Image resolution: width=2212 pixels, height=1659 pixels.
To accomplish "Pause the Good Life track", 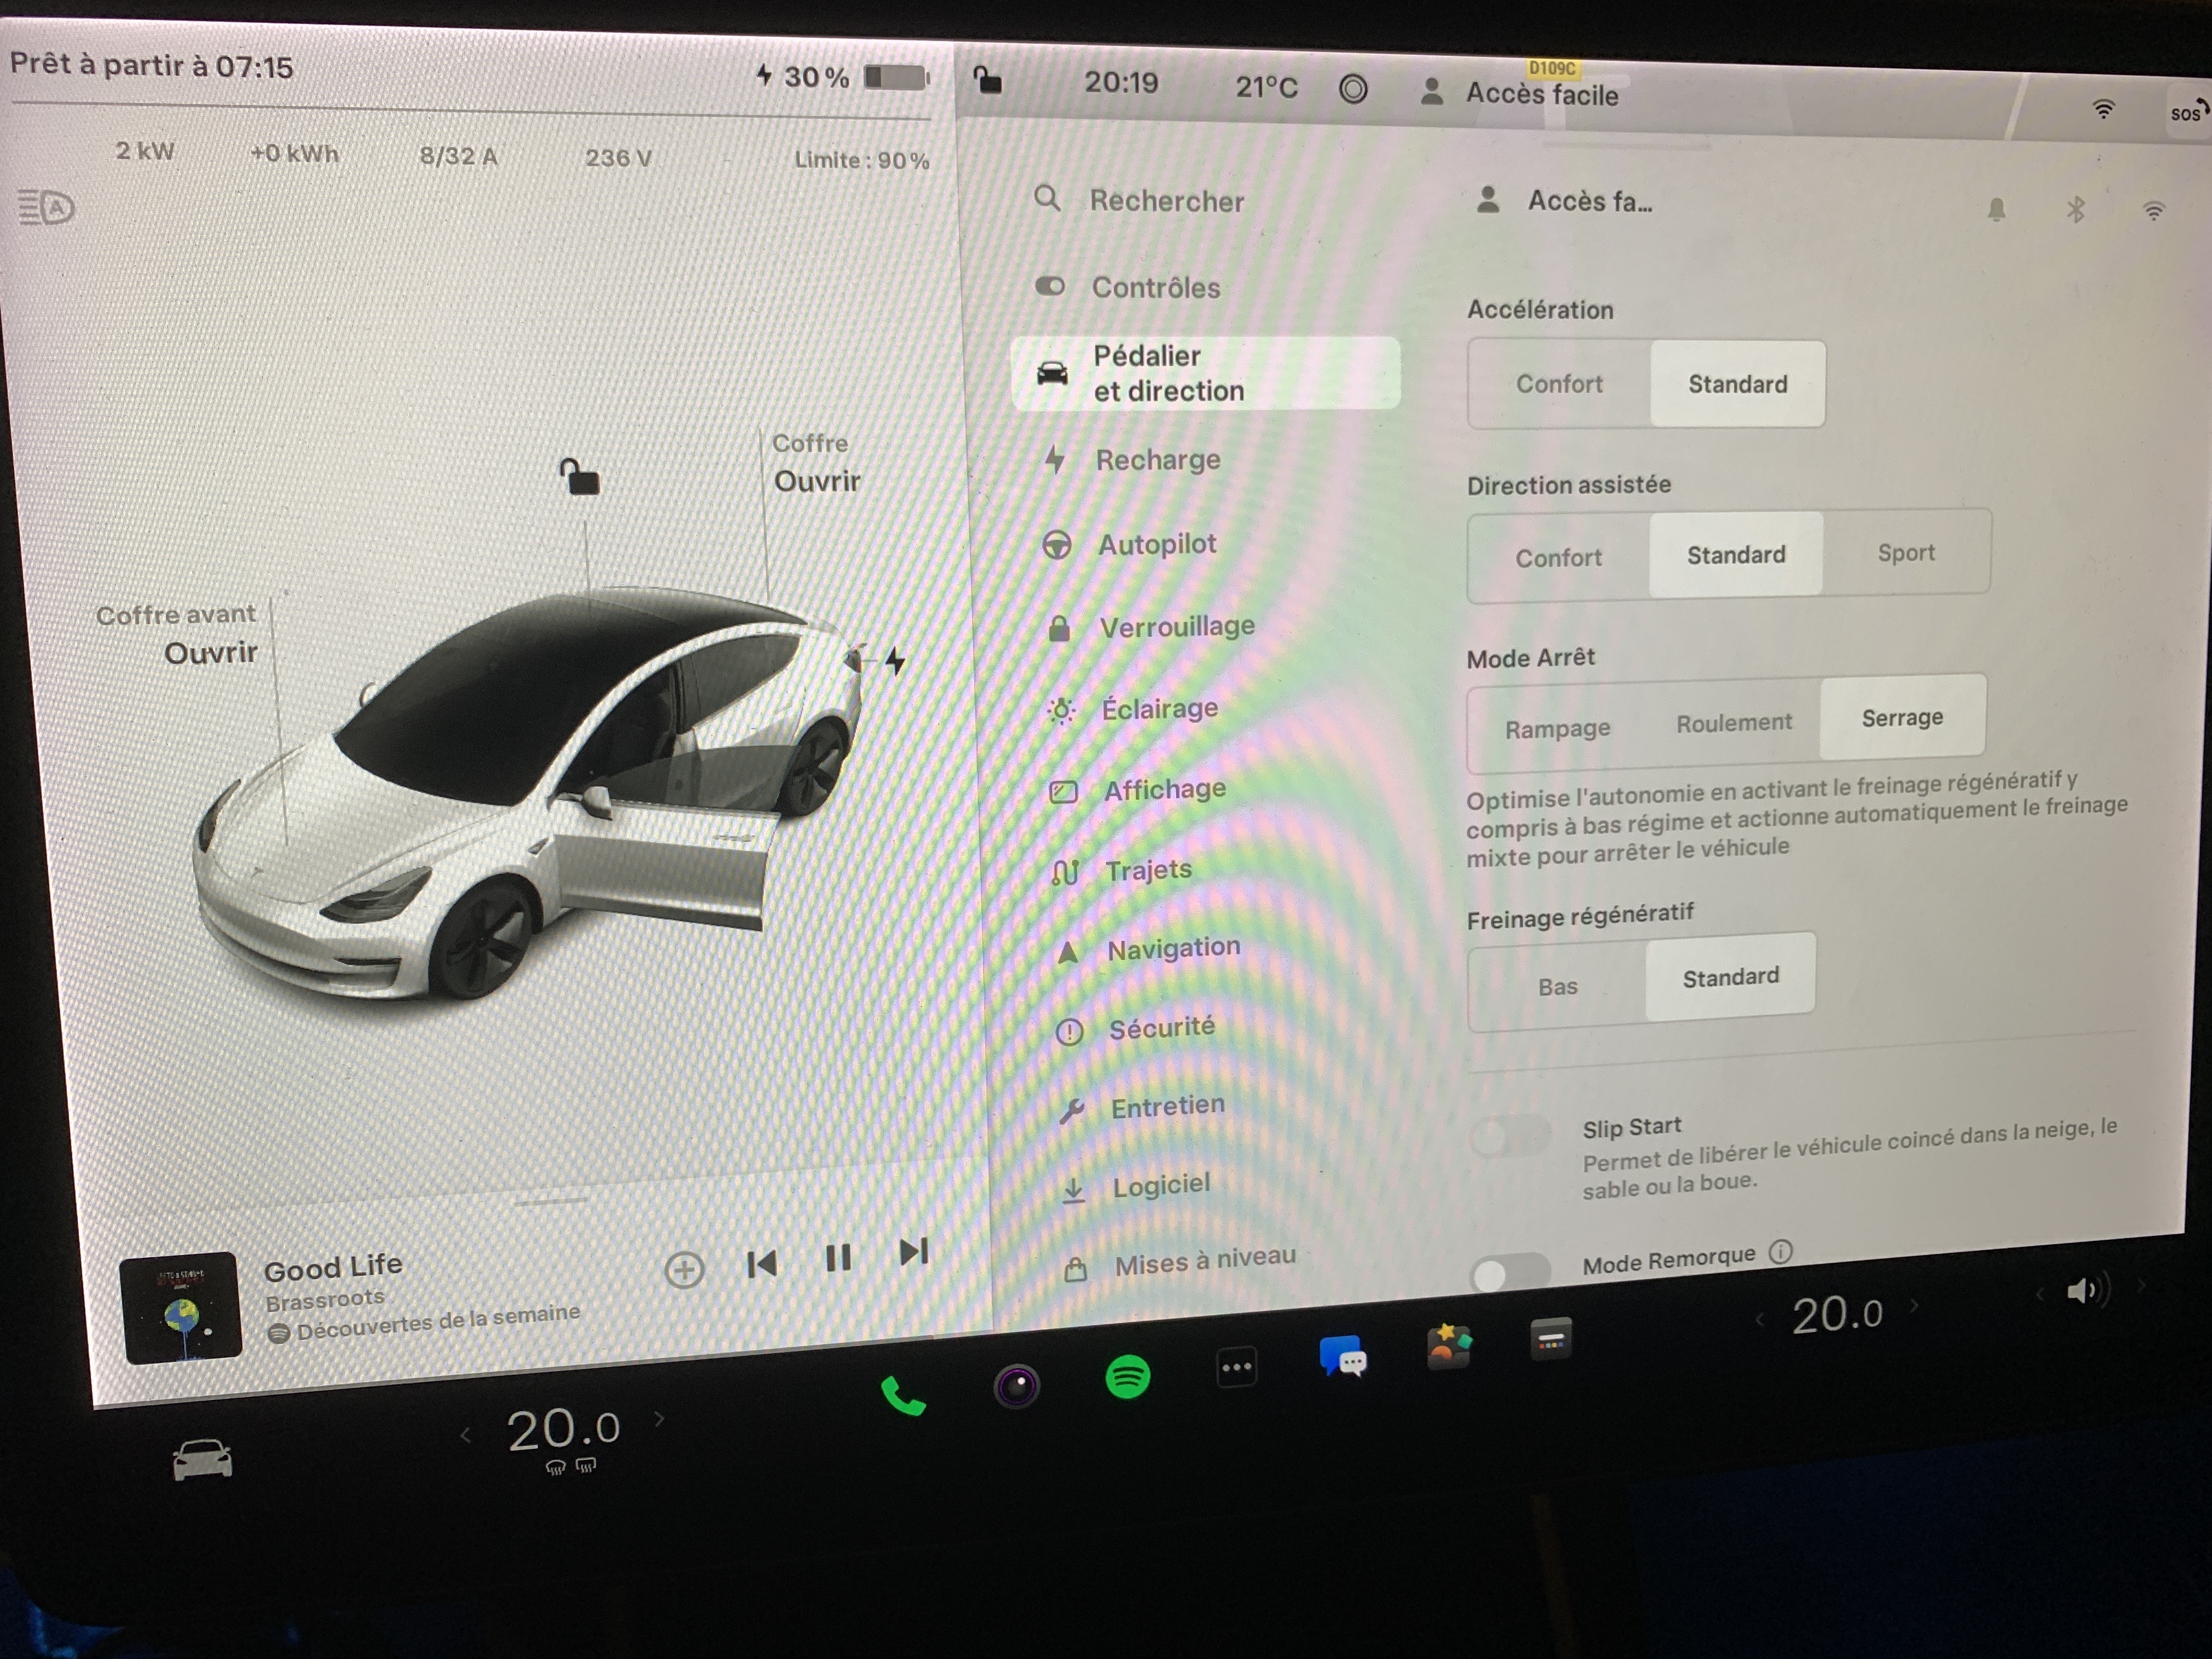I will click(x=838, y=1258).
